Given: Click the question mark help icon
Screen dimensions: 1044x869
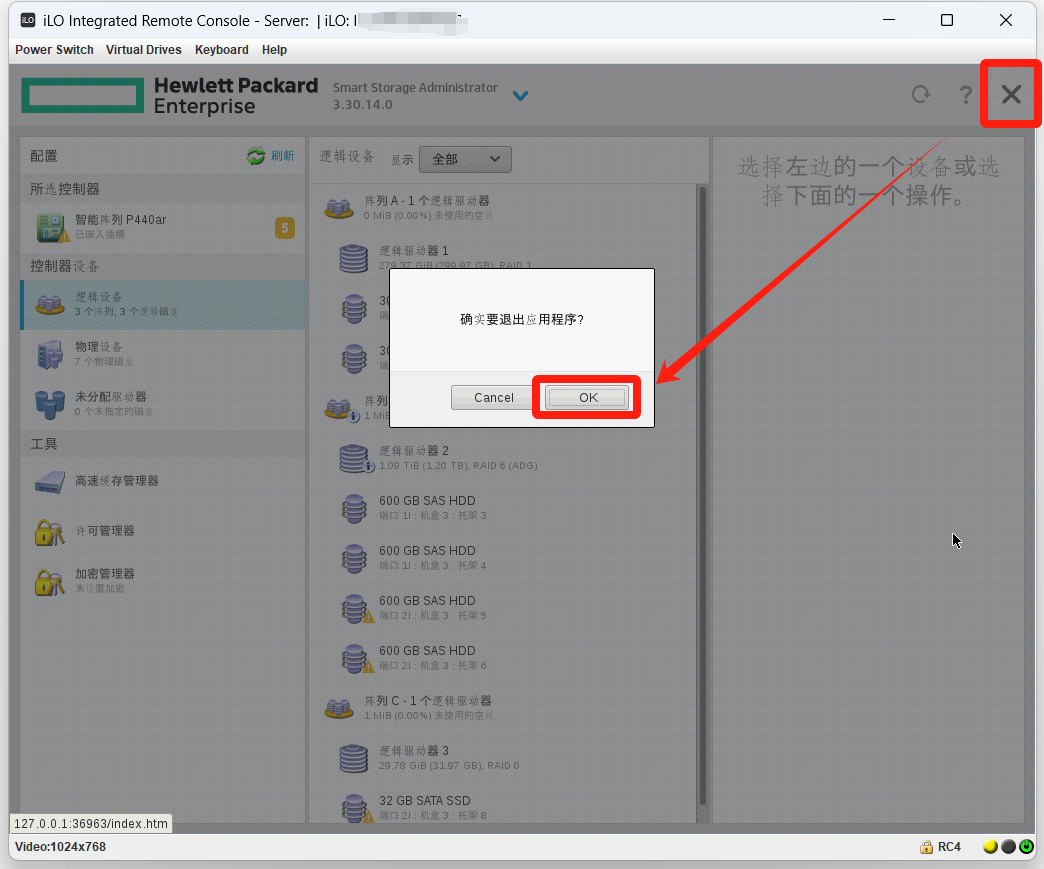Looking at the screenshot, I should (x=965, y=95).
